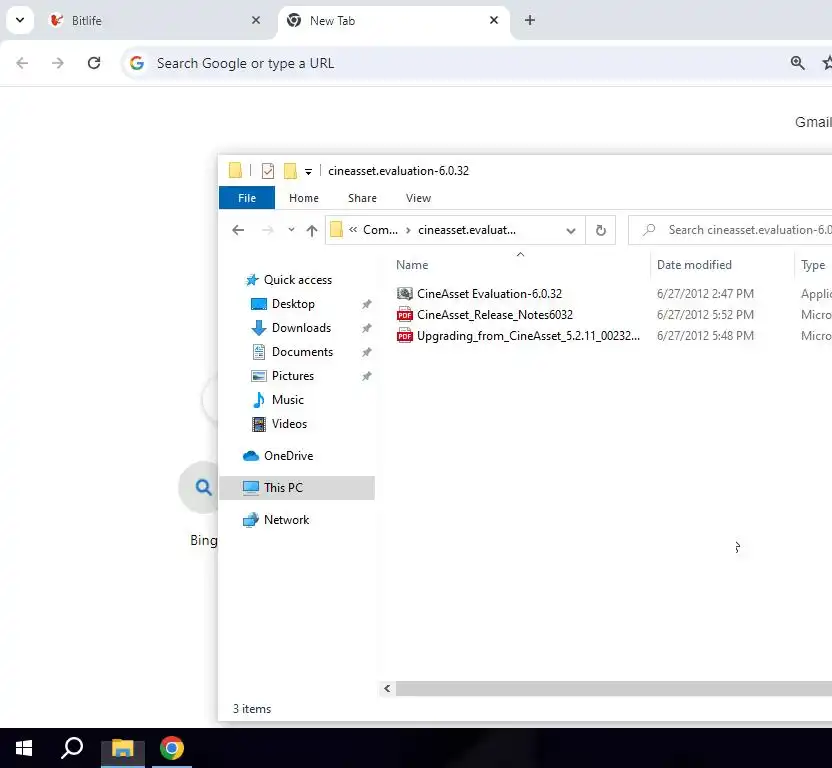The height and width of the screenshot is (768, 832).
Task: Click the horizontal scrollbar left arrow
Action: click(x=387, y=688)
